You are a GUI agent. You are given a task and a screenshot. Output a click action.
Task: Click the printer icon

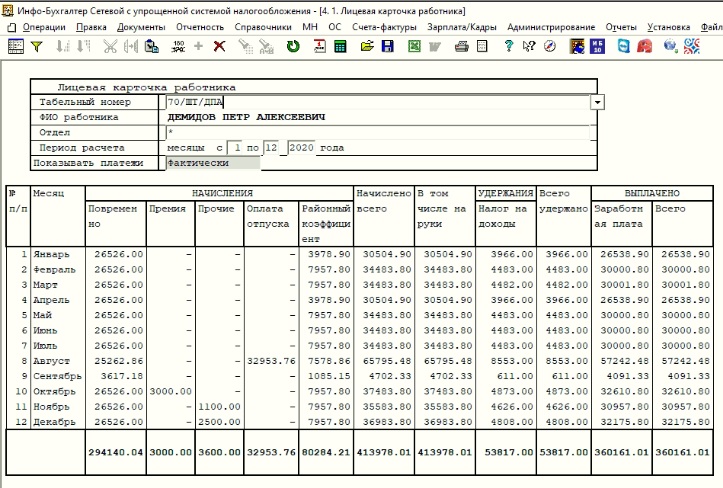pyautogui.click(x=462, y=46)
